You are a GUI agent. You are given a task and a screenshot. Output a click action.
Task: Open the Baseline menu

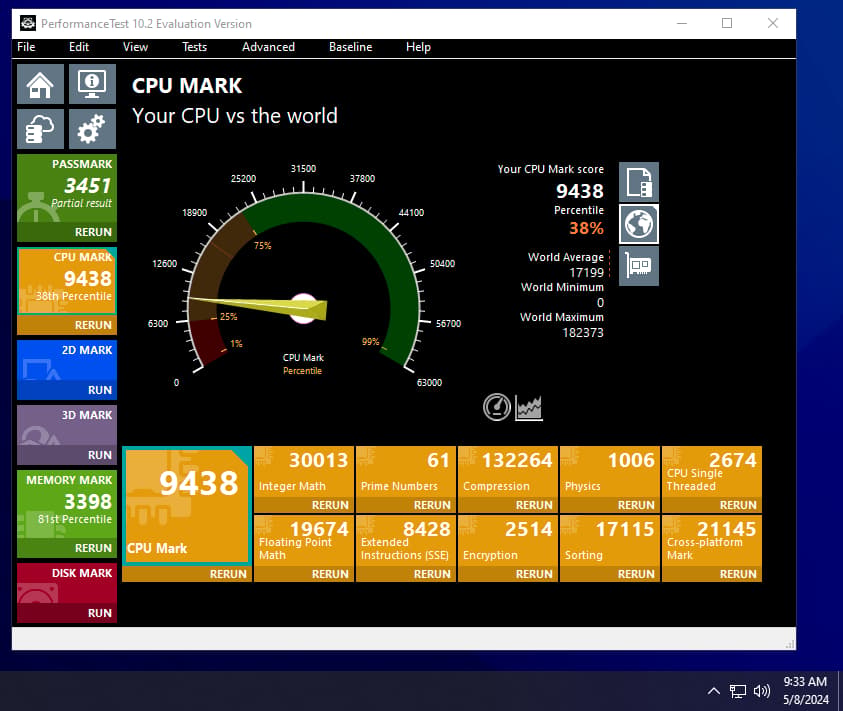(351, 47)
